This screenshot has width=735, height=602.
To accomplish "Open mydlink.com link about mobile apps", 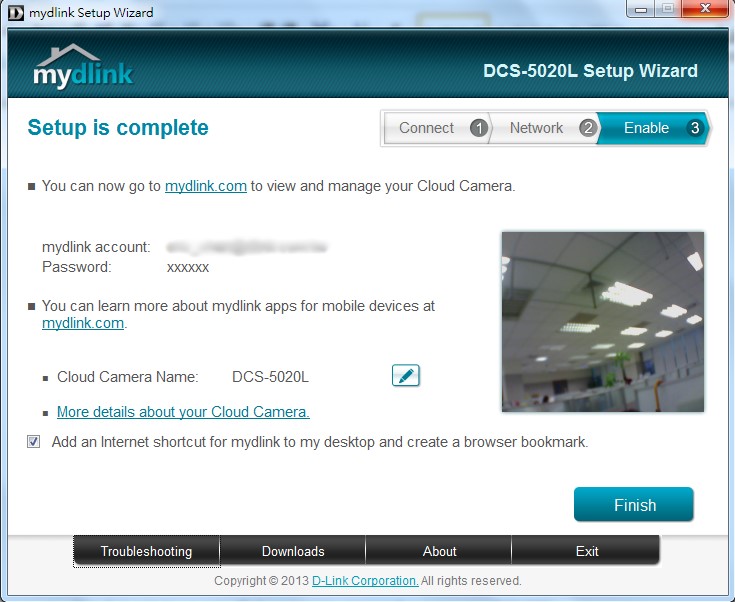I will pos(83,323).
